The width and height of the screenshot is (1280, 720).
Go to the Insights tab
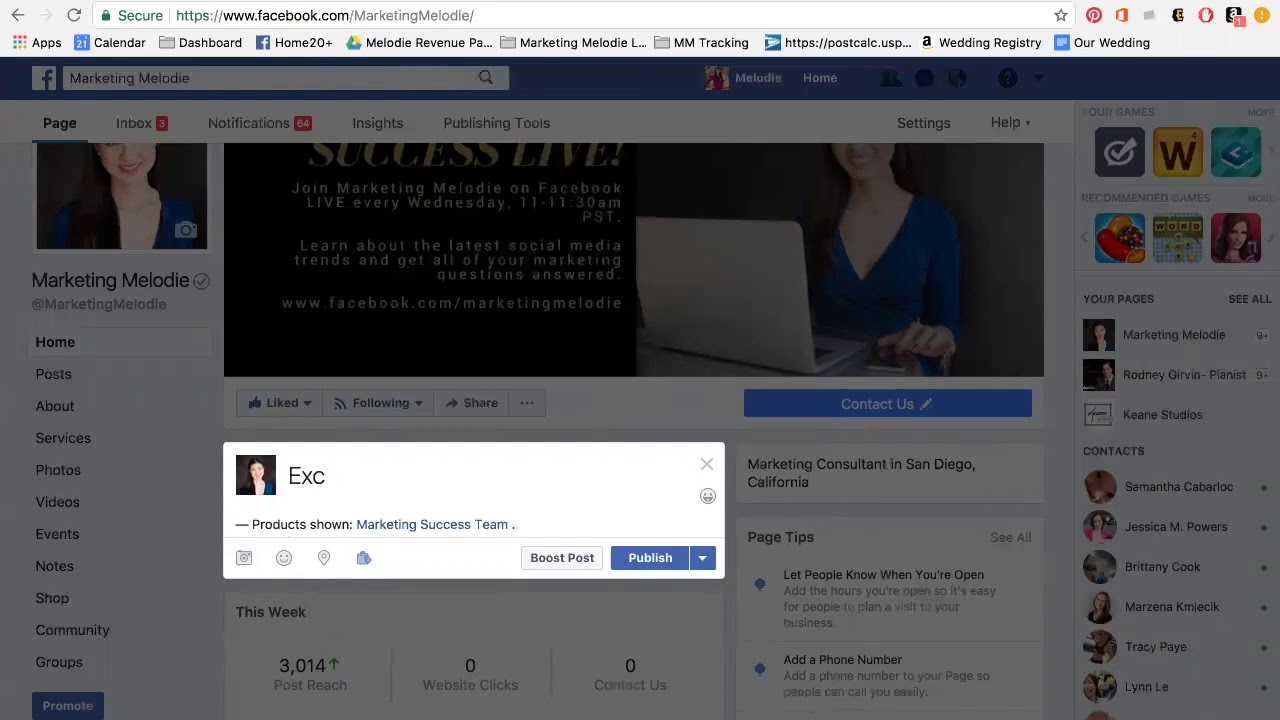377,123
